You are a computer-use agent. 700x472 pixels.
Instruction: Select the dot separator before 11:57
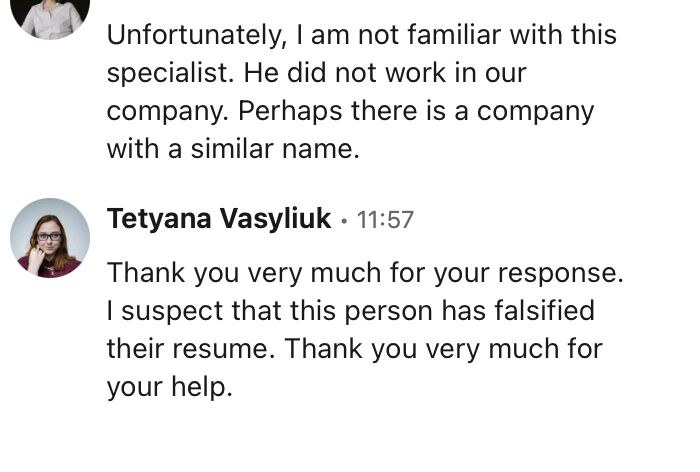pos(343,221)
